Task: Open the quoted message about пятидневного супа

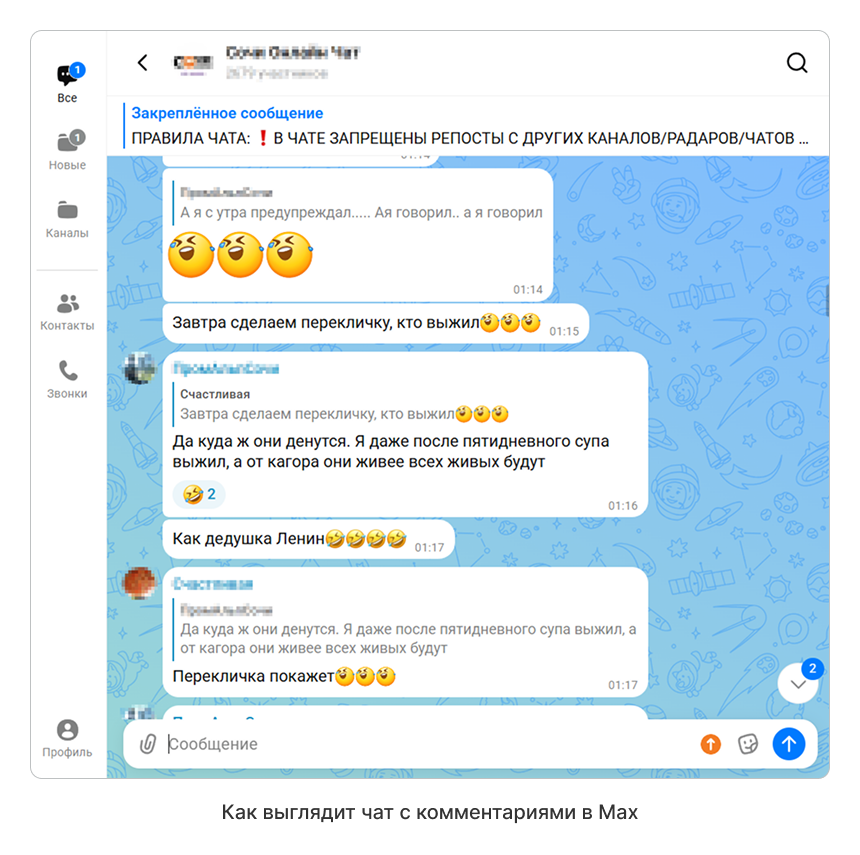Action: click(407, 630)
